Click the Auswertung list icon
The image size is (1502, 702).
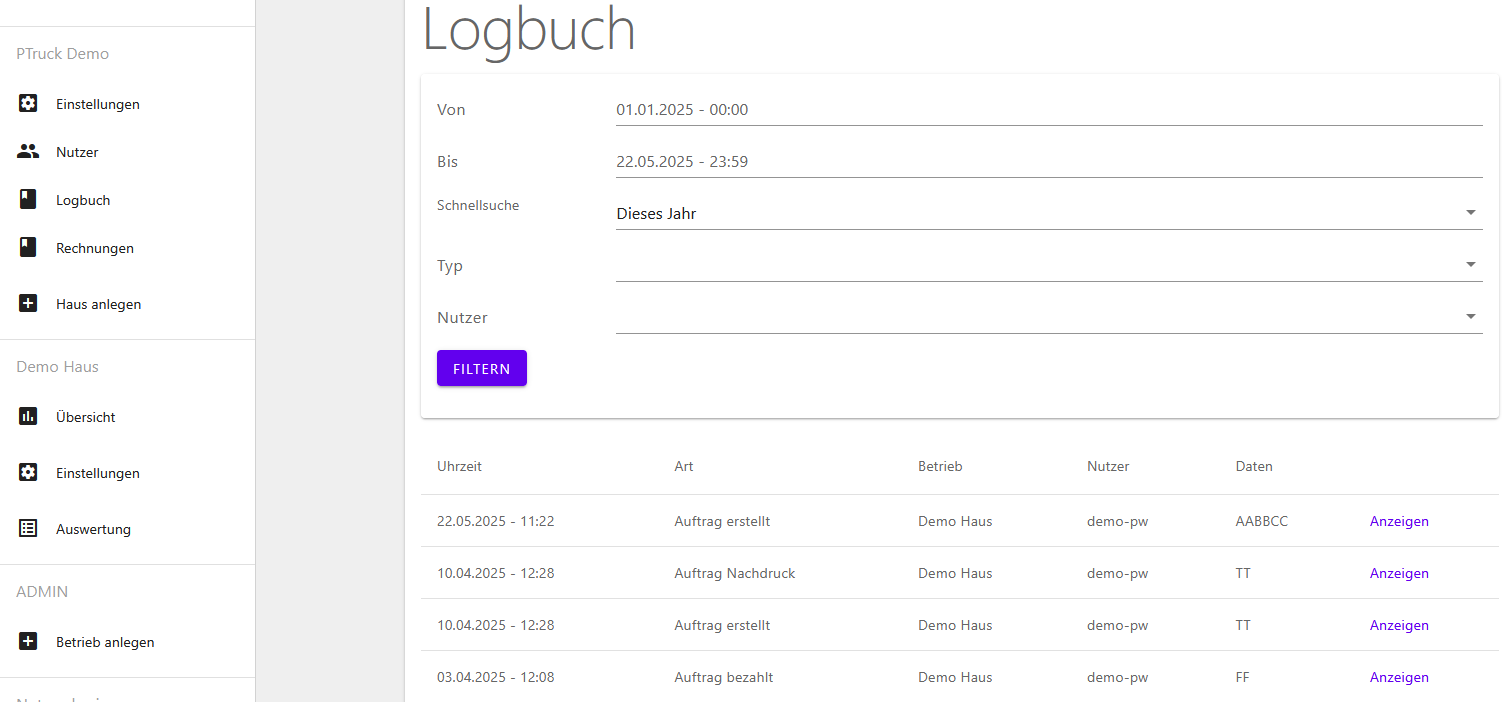[x=27, y=528]
